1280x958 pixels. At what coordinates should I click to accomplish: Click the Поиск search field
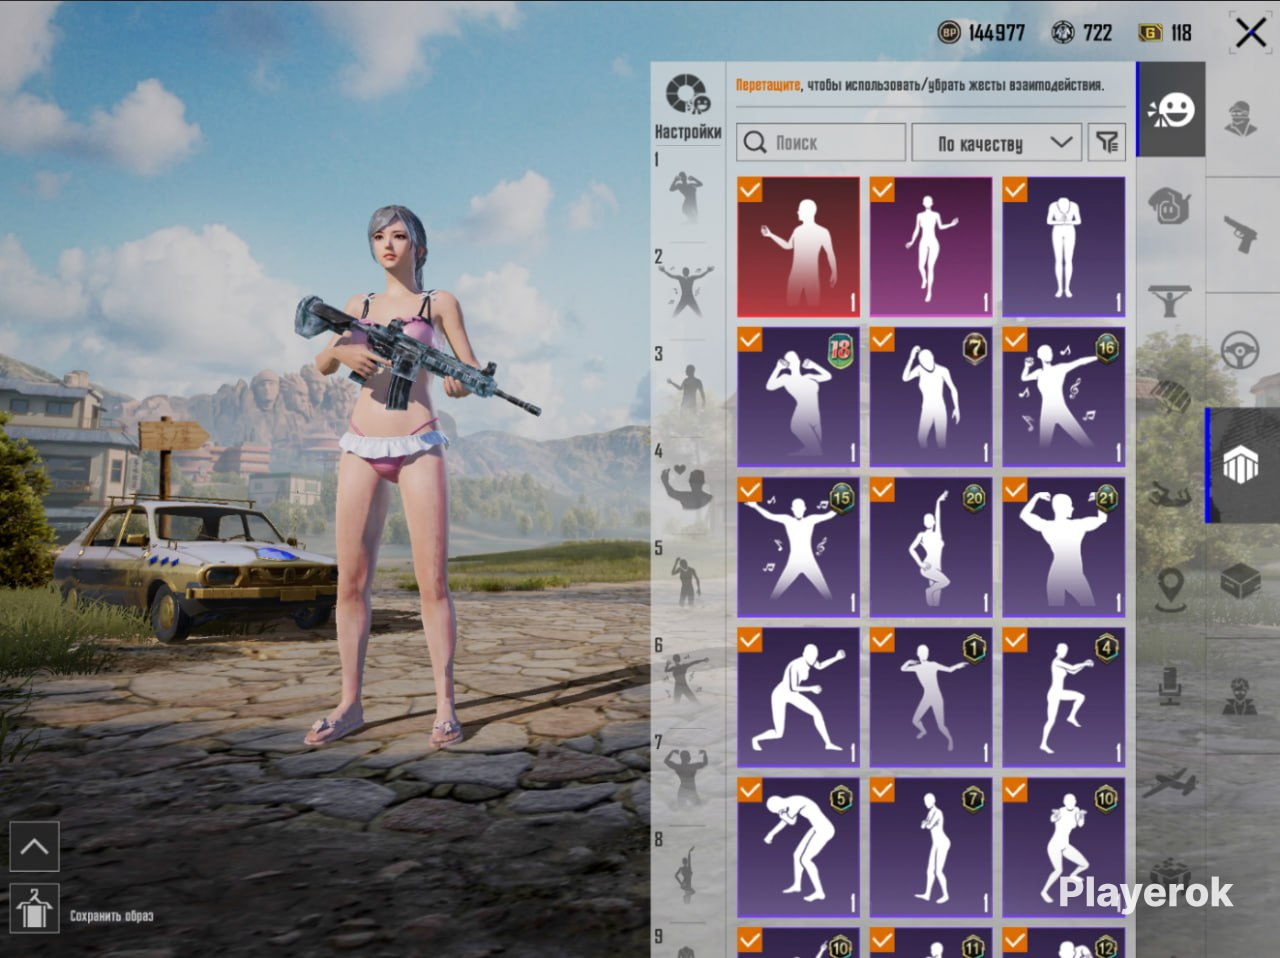coord(821,143)
